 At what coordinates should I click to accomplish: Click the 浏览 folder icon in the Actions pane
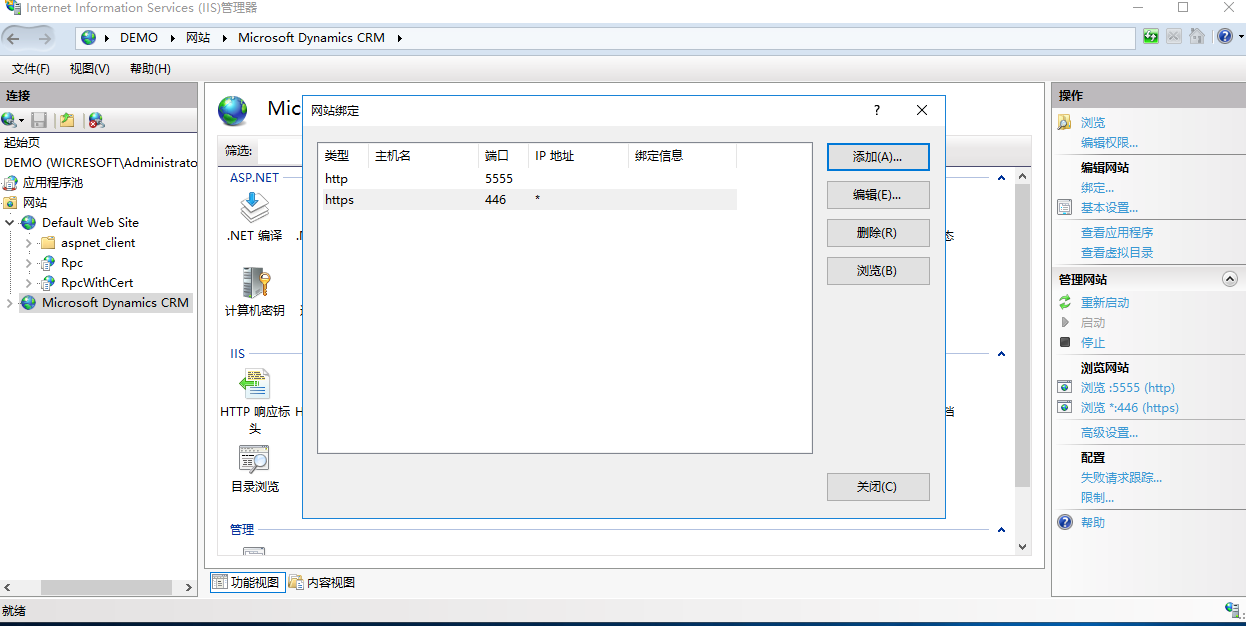[x=1065, y=122]
